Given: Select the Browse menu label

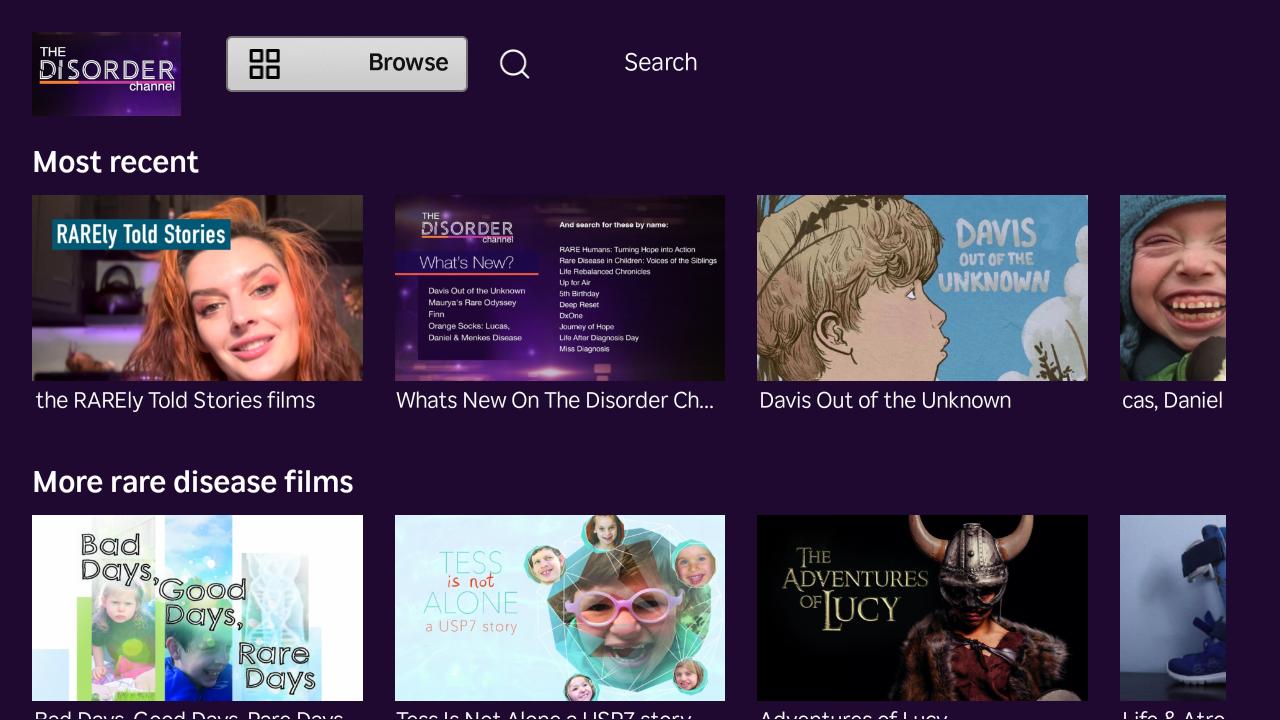Looking at the screenshot, I should pyautogui.click(x=408, y=63).
